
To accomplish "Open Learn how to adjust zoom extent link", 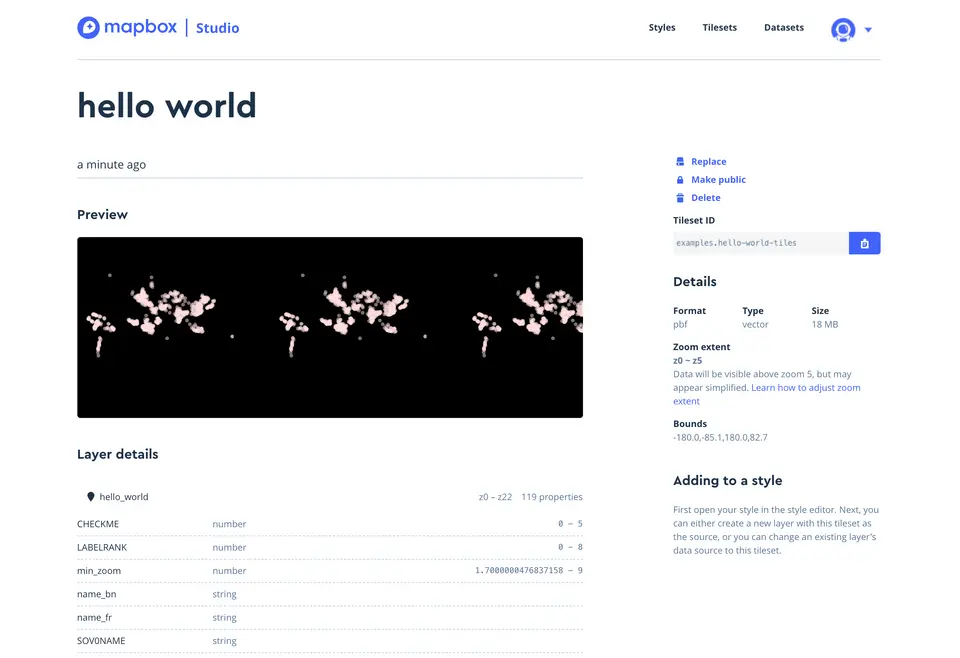I will [805, 388].
